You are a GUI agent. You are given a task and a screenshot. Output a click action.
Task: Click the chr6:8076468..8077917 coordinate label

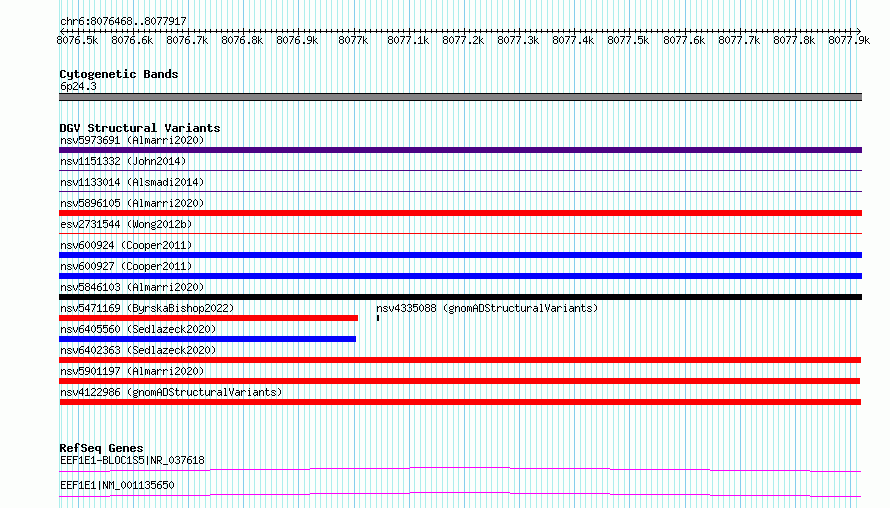pos(123,21)
